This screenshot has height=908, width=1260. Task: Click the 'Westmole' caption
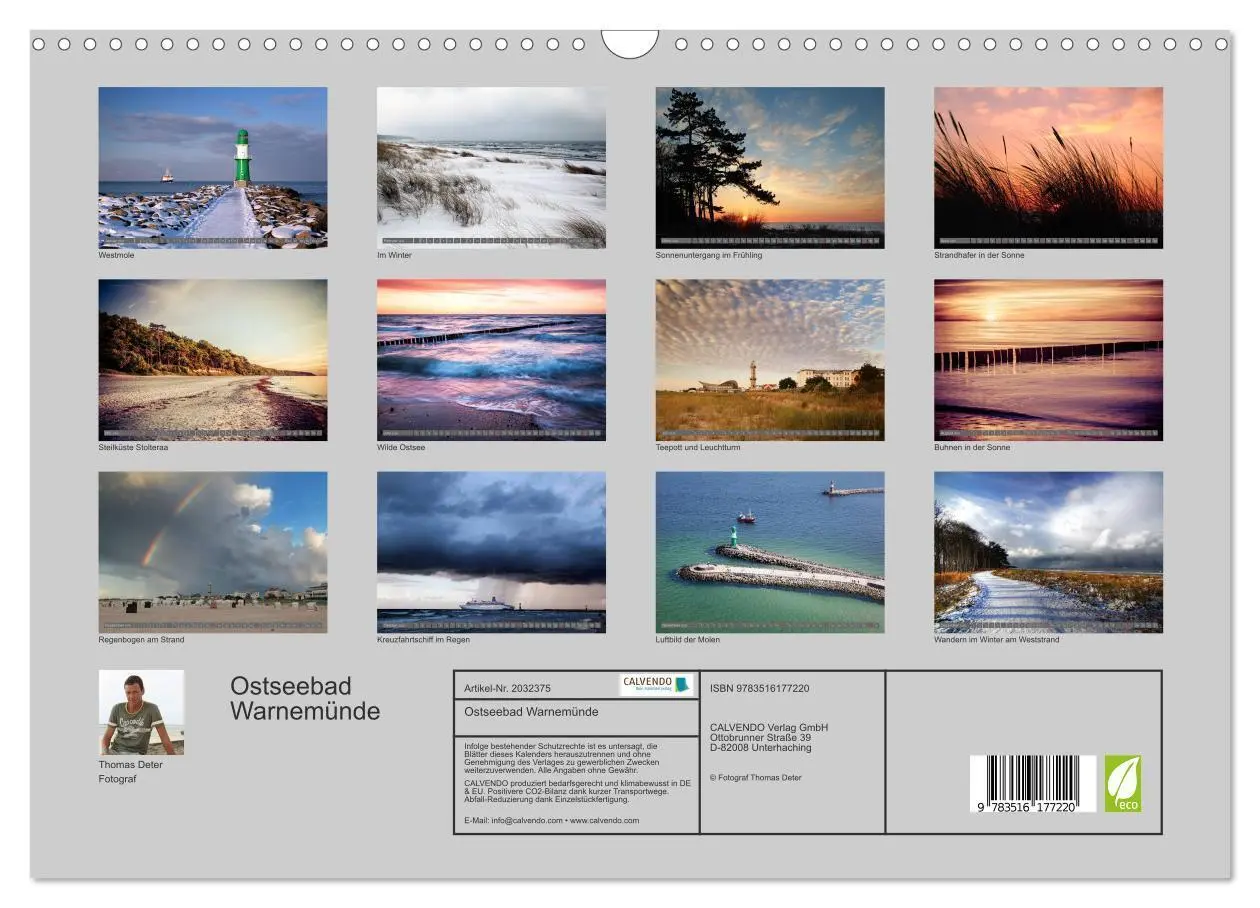click(x=116, y=255)
